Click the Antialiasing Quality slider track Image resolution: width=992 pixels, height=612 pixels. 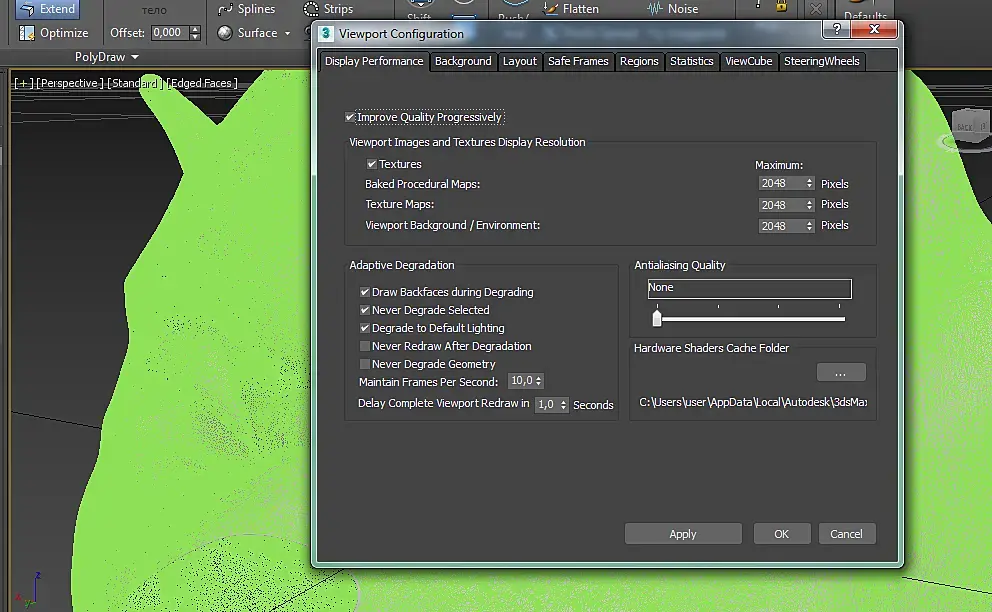pyautogui.click(x=753, y=319)
